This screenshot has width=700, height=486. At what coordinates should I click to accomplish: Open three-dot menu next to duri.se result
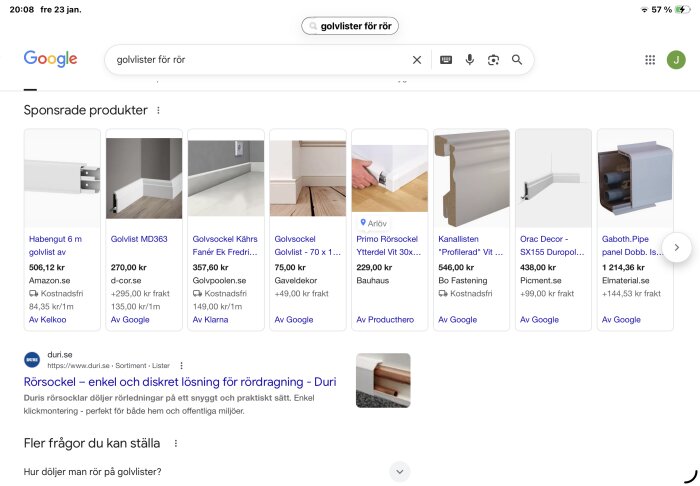pos(181,366)
